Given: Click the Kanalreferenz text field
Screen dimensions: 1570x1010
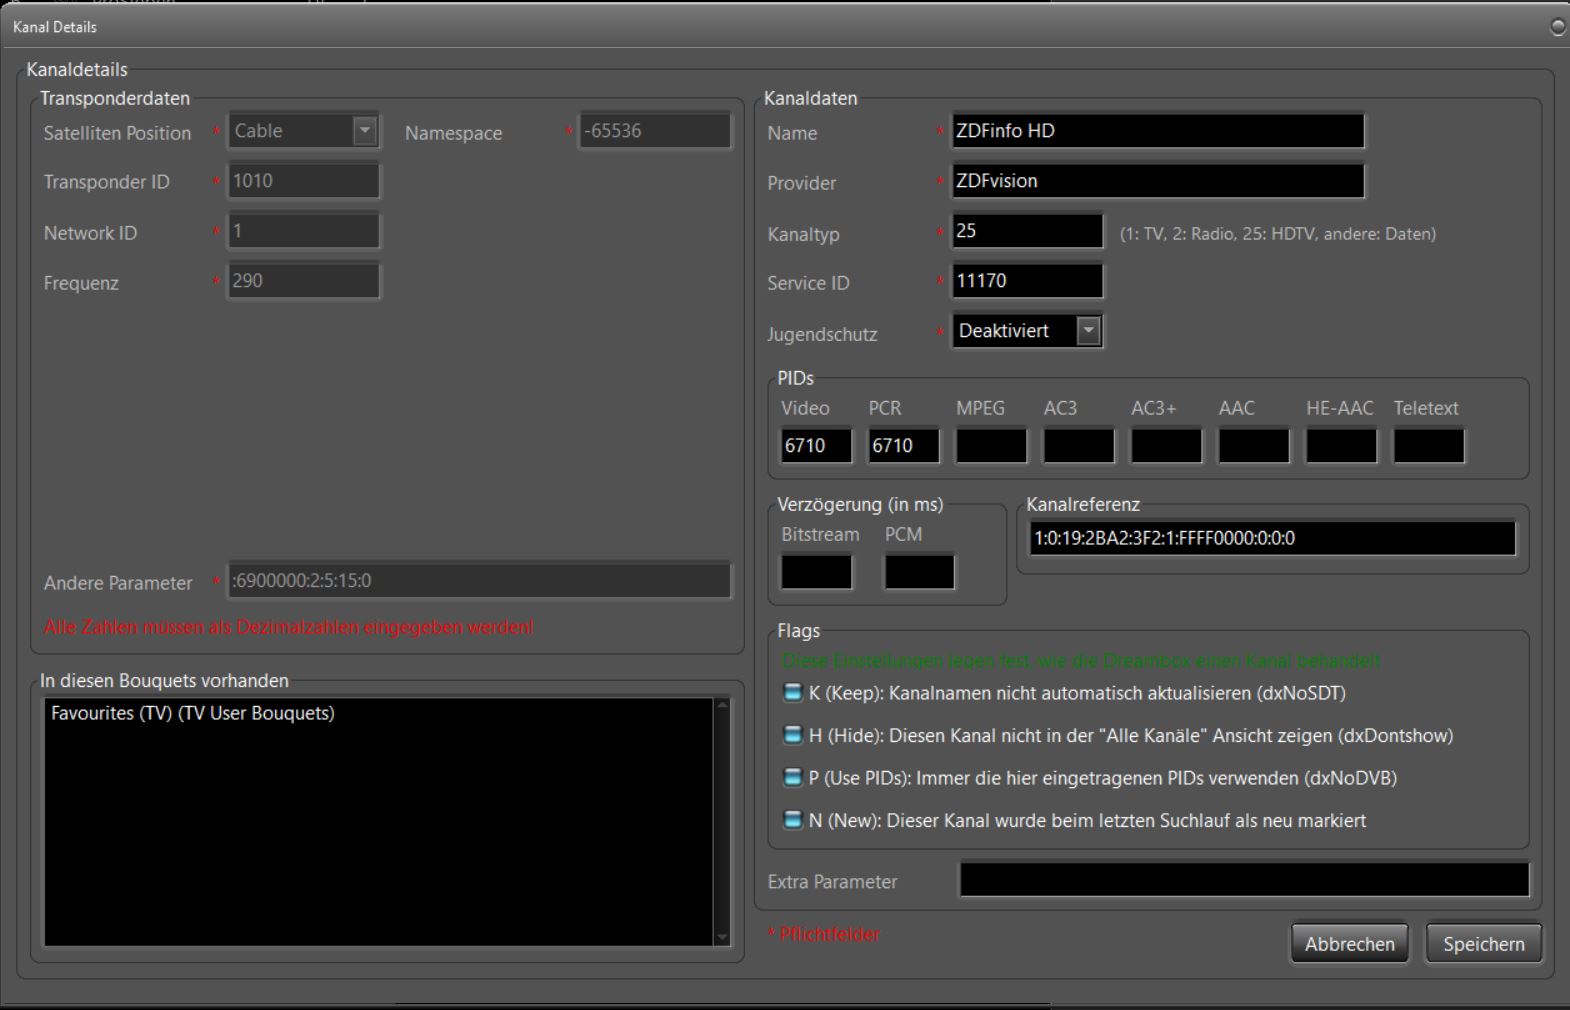Looking at the screenshot, I should pos(1271,538).
